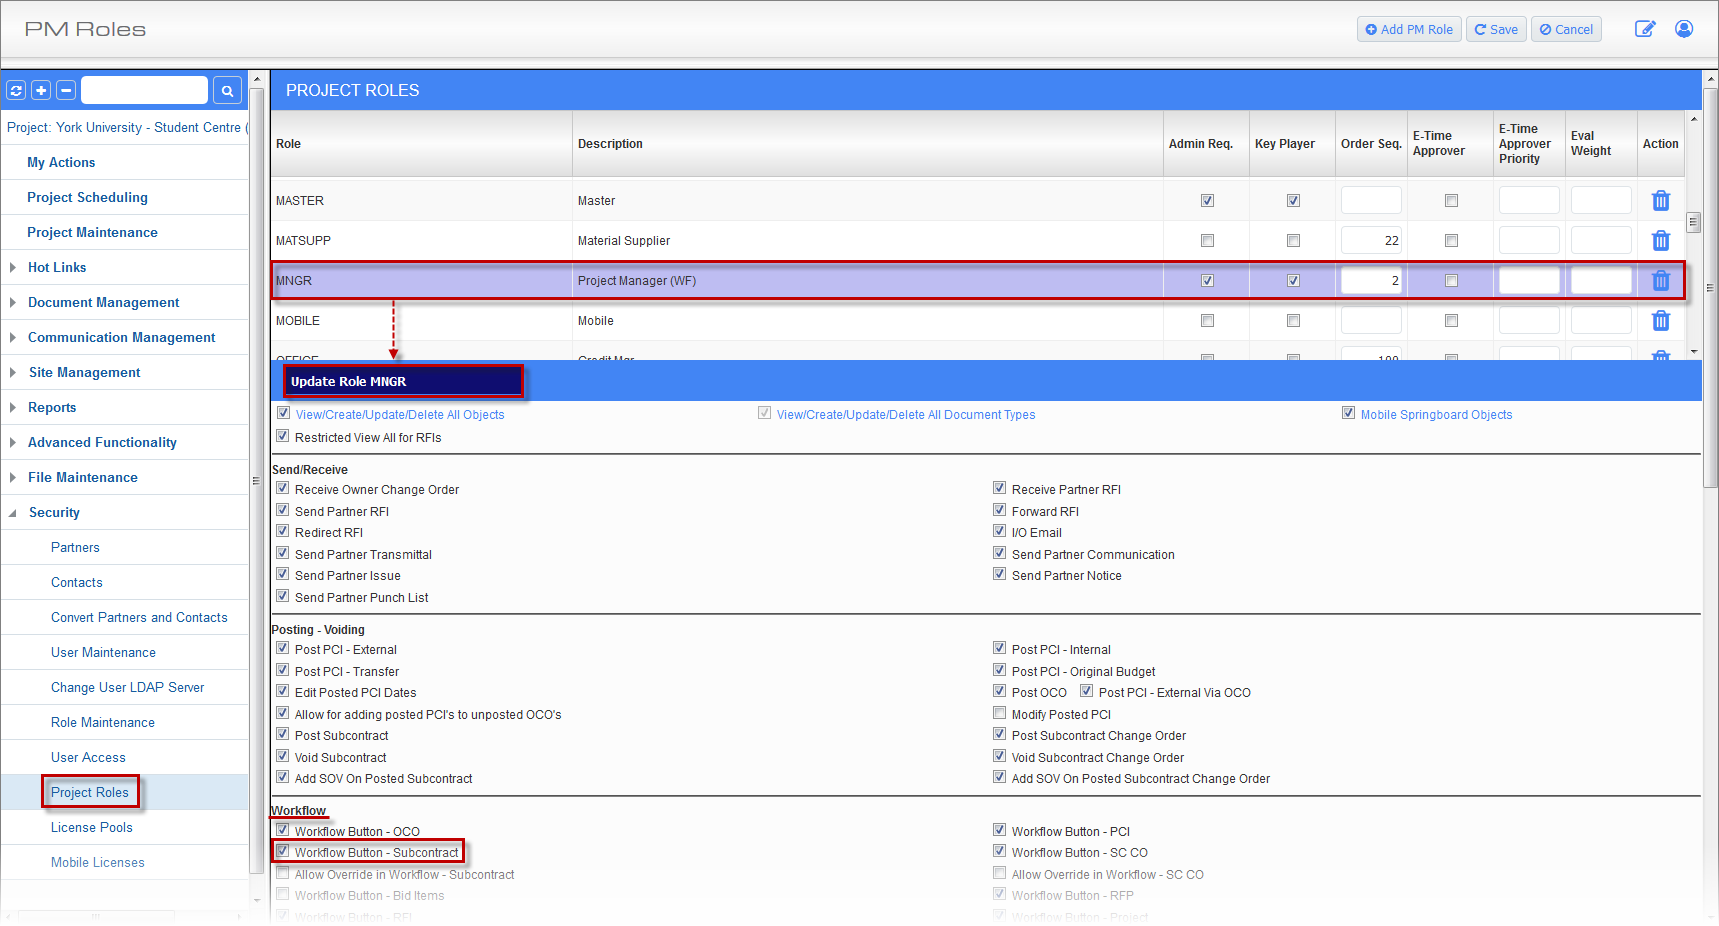
Task: Click the Cancel button's prohibition icon
Action: (1544, 29)
